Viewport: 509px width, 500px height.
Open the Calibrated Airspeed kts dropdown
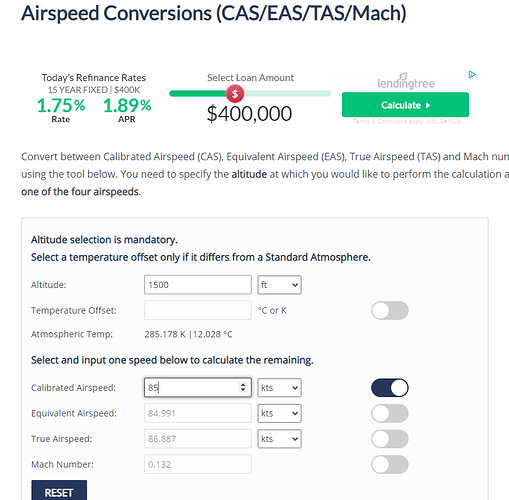(279, 388)
